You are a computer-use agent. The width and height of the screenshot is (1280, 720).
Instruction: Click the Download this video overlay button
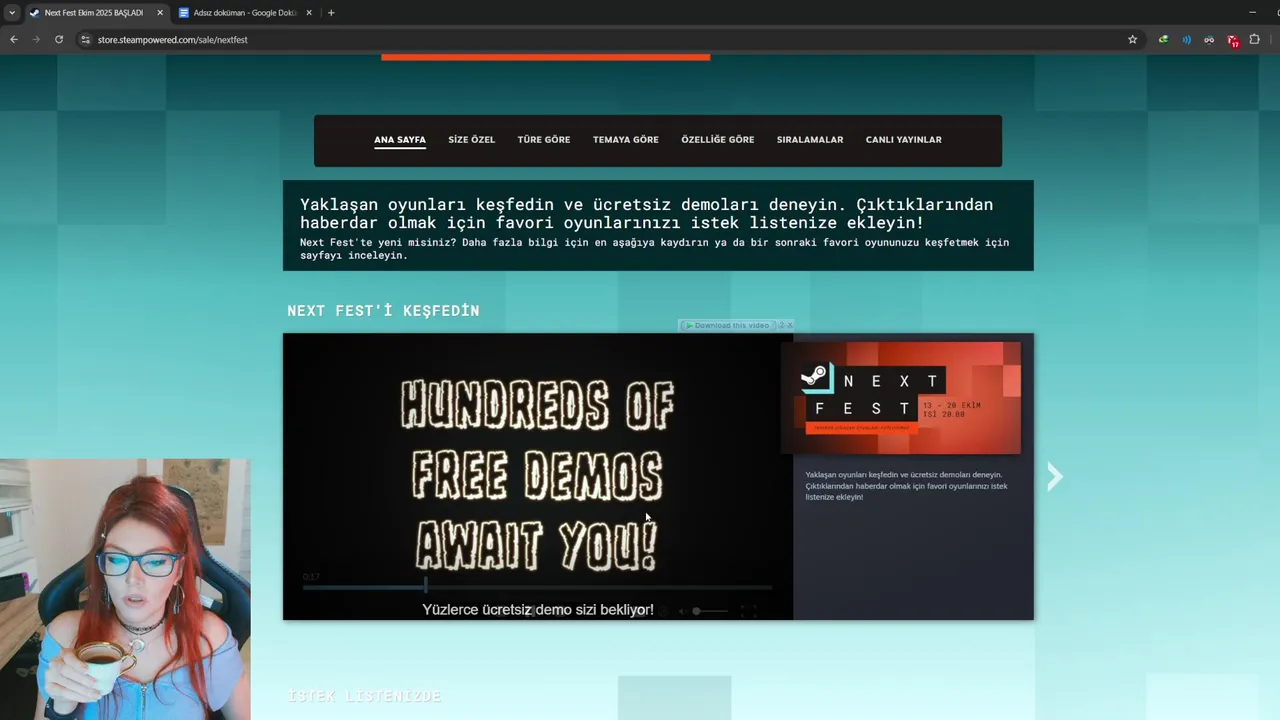[x=727, y=325]
